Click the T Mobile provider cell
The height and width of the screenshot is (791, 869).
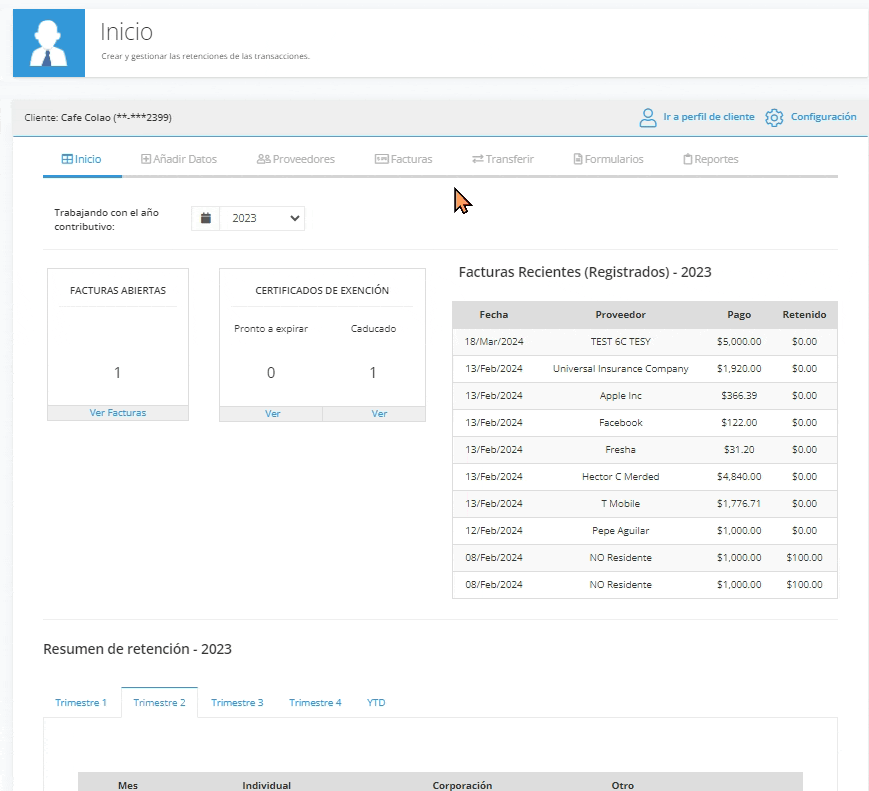[621, 503]
